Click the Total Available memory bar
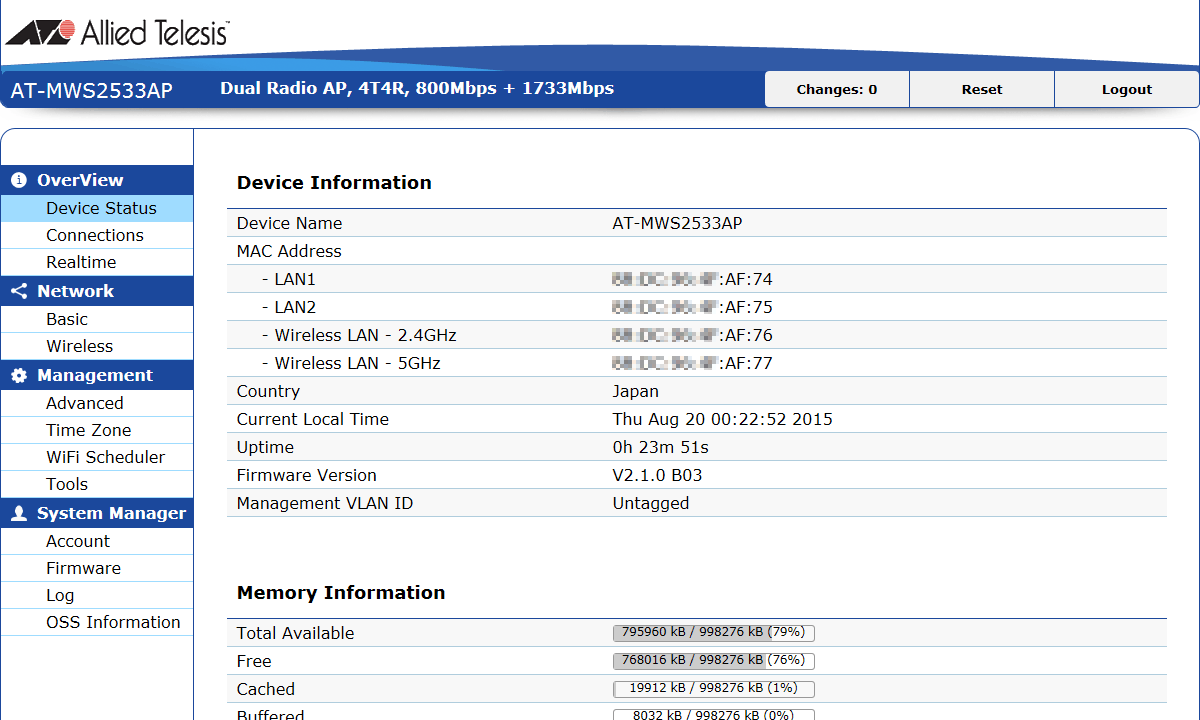The height and width of the screenshot is (720, 1200). click(x=714, y=633)
